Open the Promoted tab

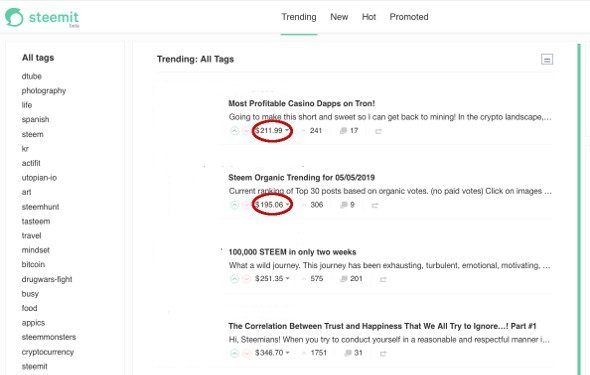click(x=409, y=17)
